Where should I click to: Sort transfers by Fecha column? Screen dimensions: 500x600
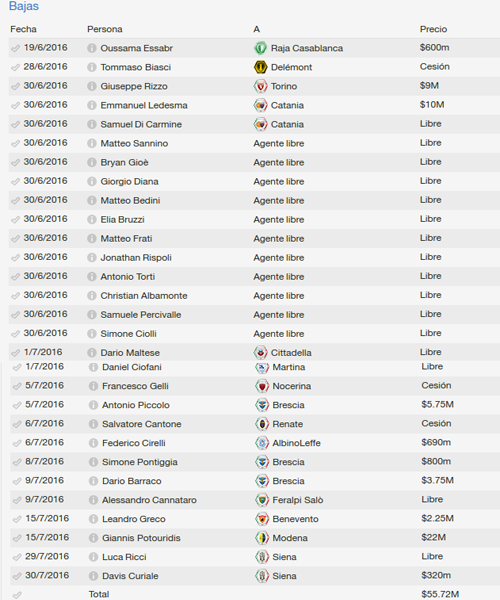pos(23,29)
